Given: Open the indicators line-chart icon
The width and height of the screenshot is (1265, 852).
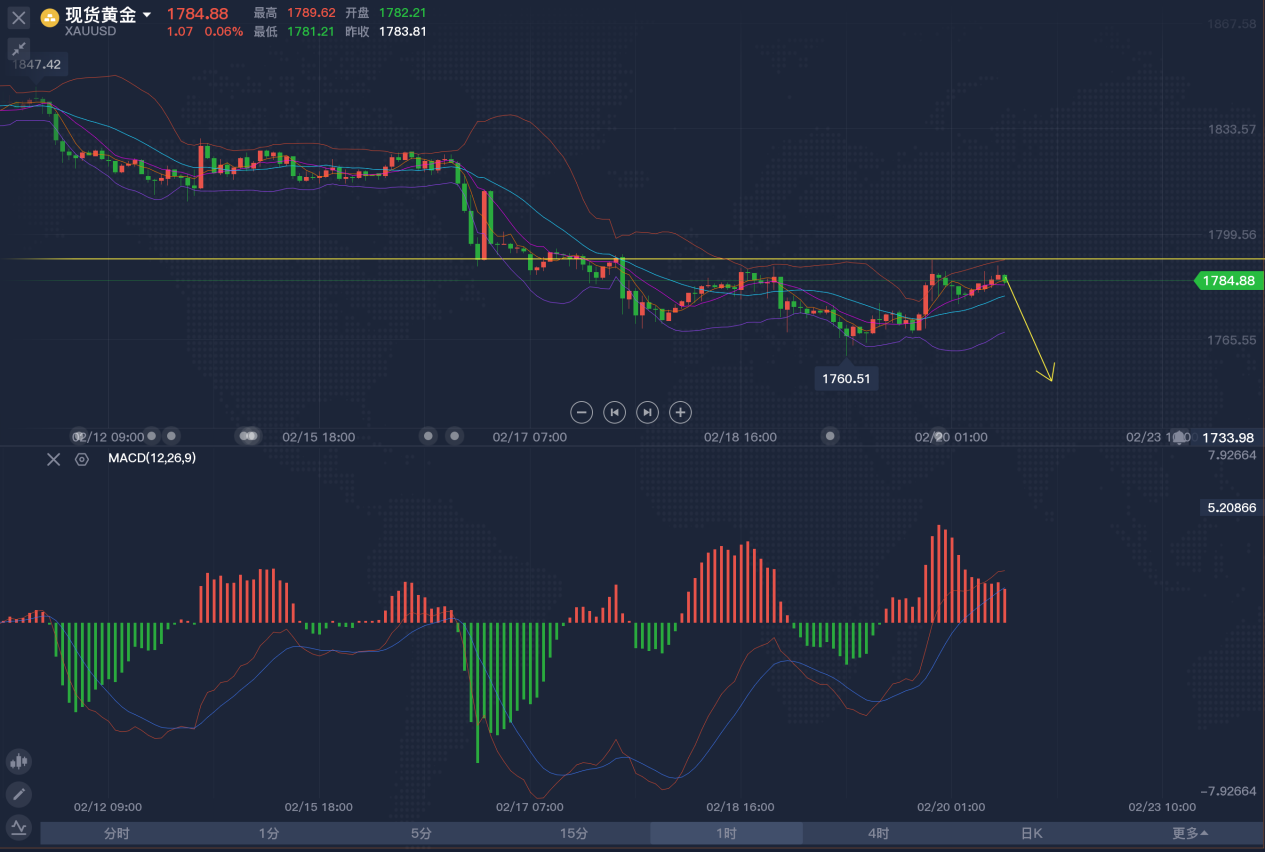Looking at the screenshot, I should 19,827.
